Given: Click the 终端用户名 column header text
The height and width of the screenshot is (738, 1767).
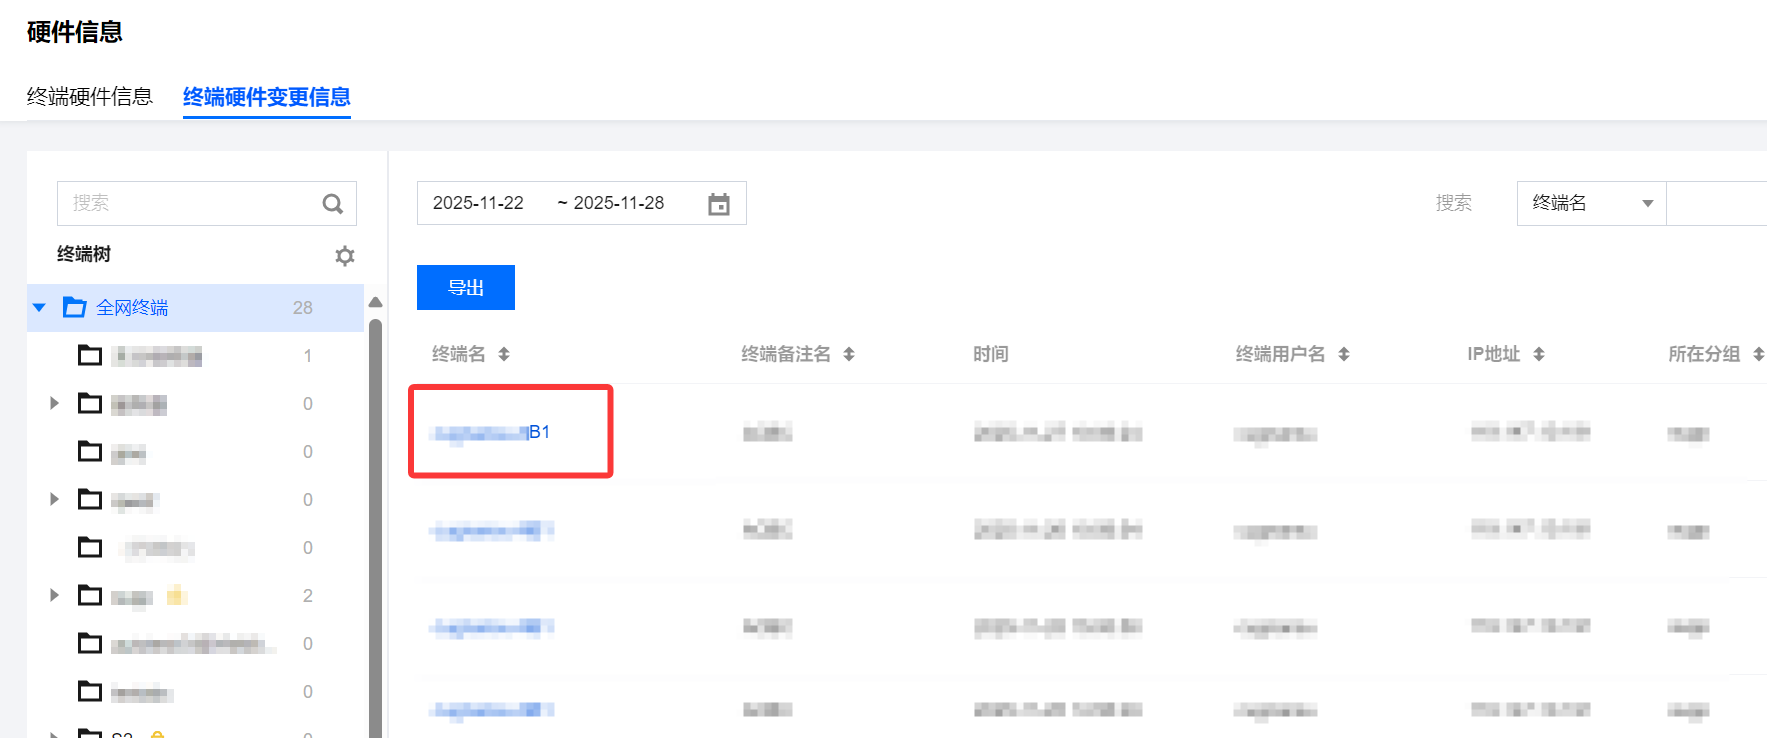Looking at the screenshot, I should [1281, 354].
